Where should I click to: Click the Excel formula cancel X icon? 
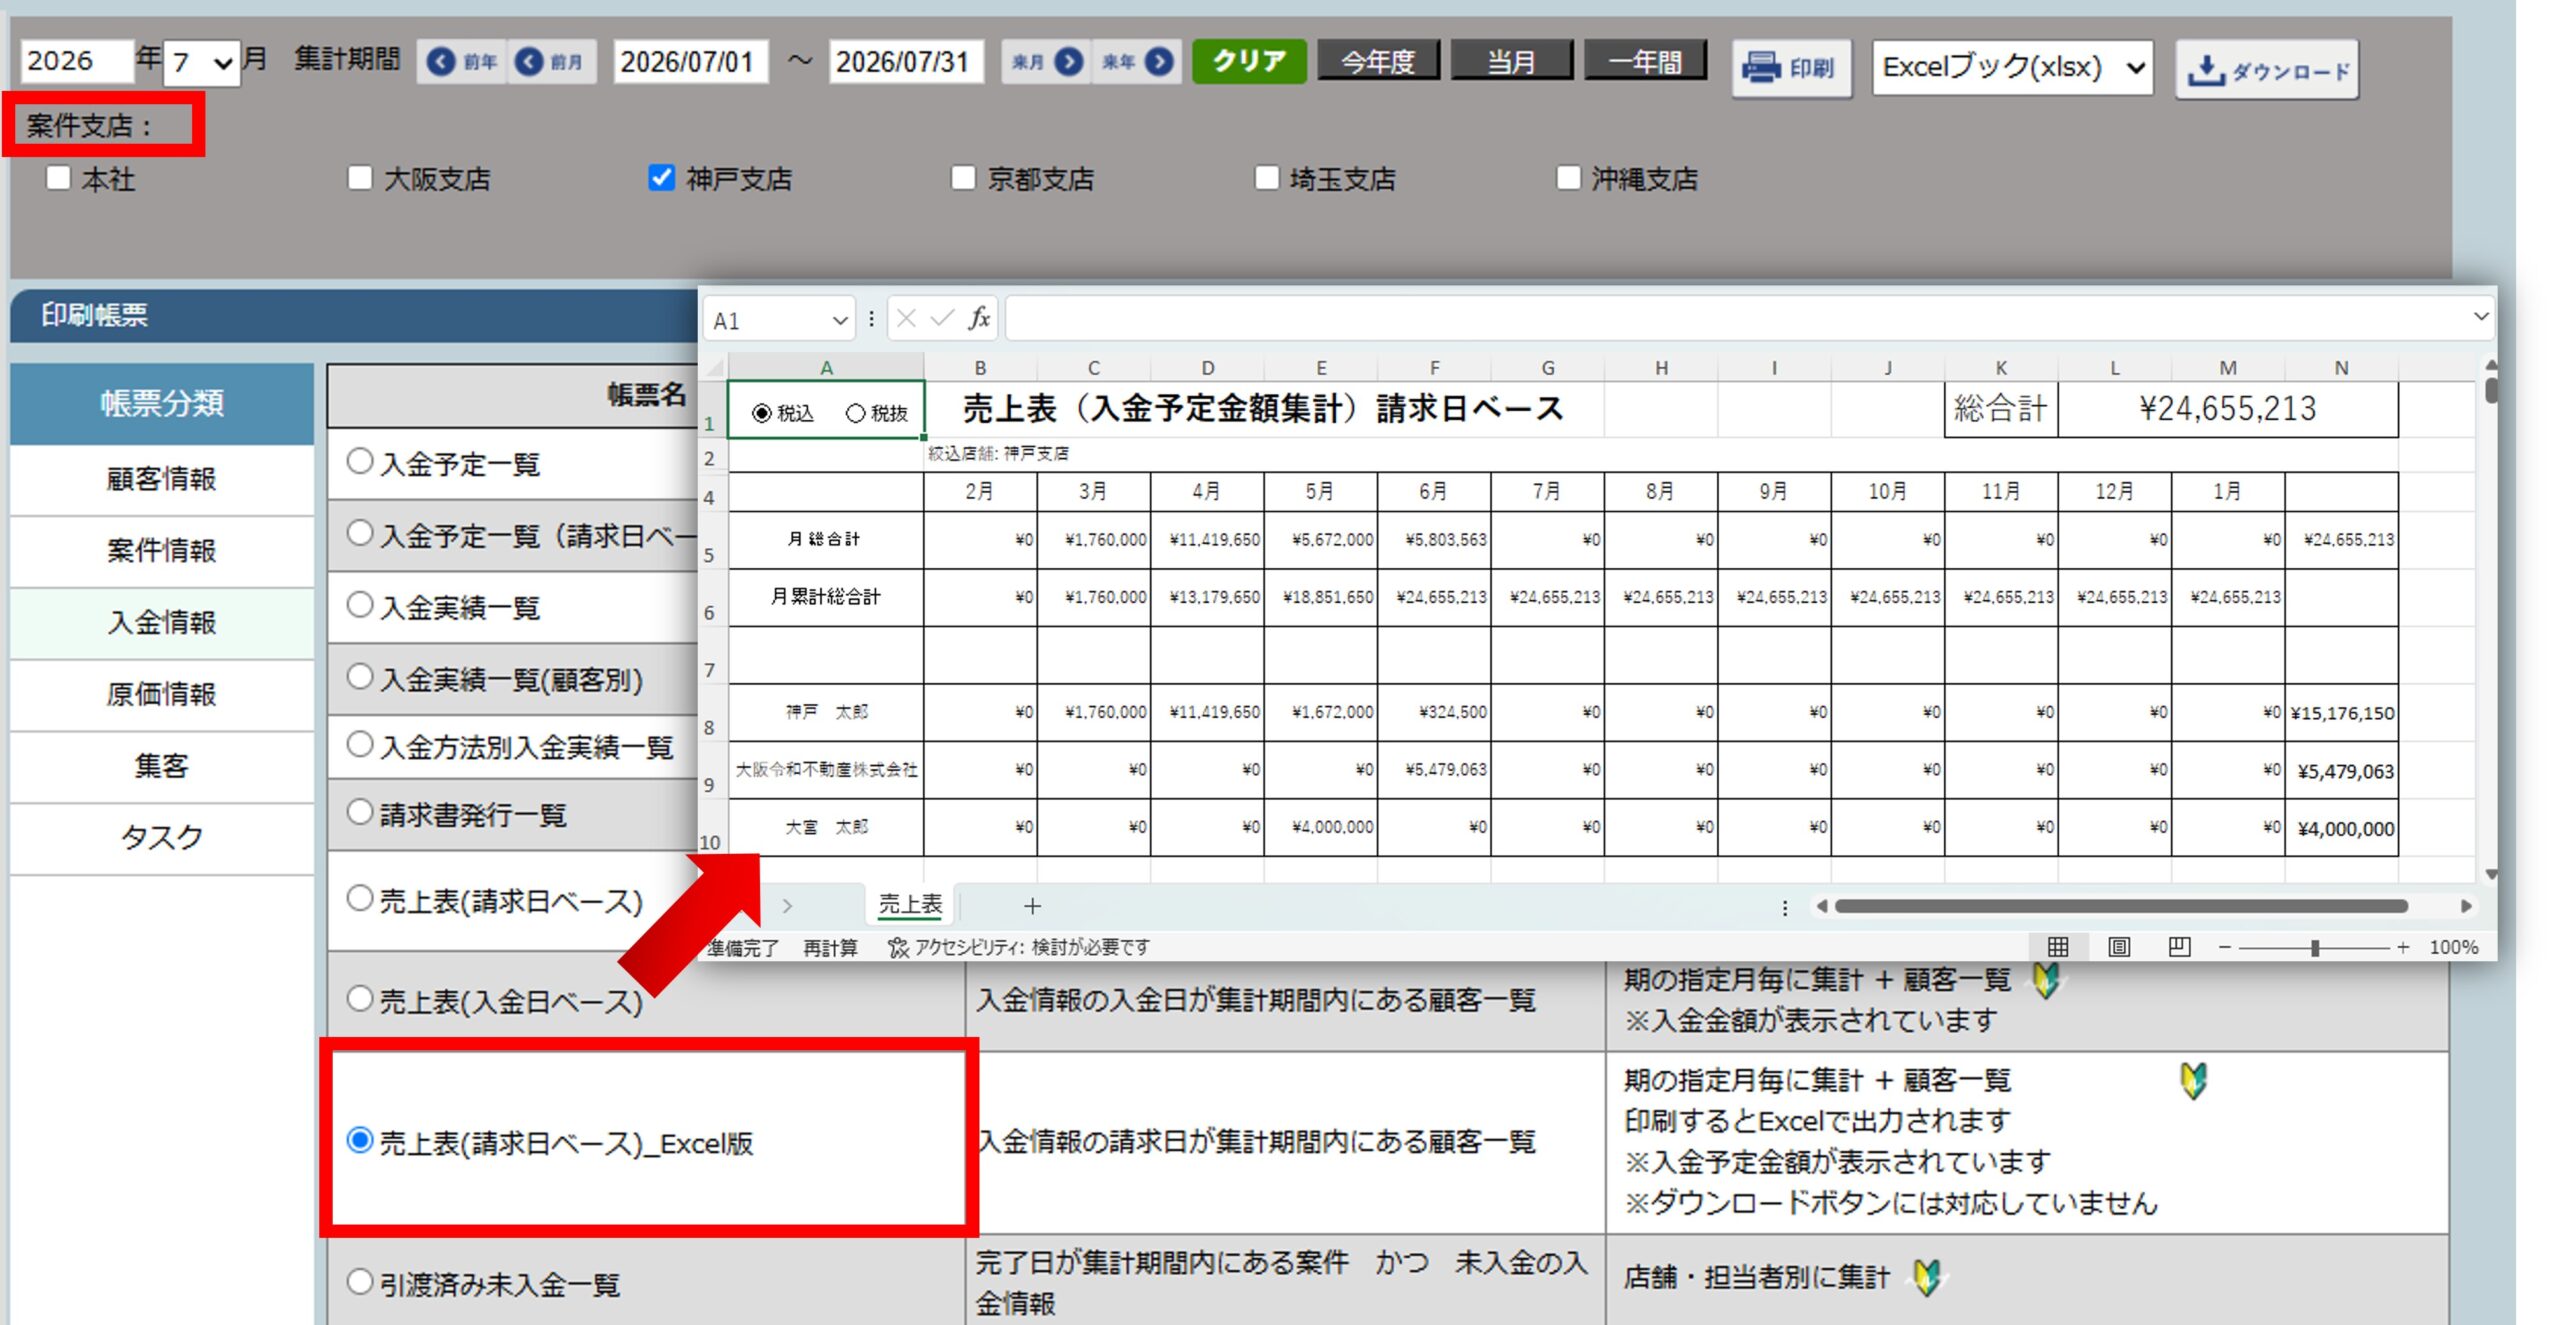[906, 318]
